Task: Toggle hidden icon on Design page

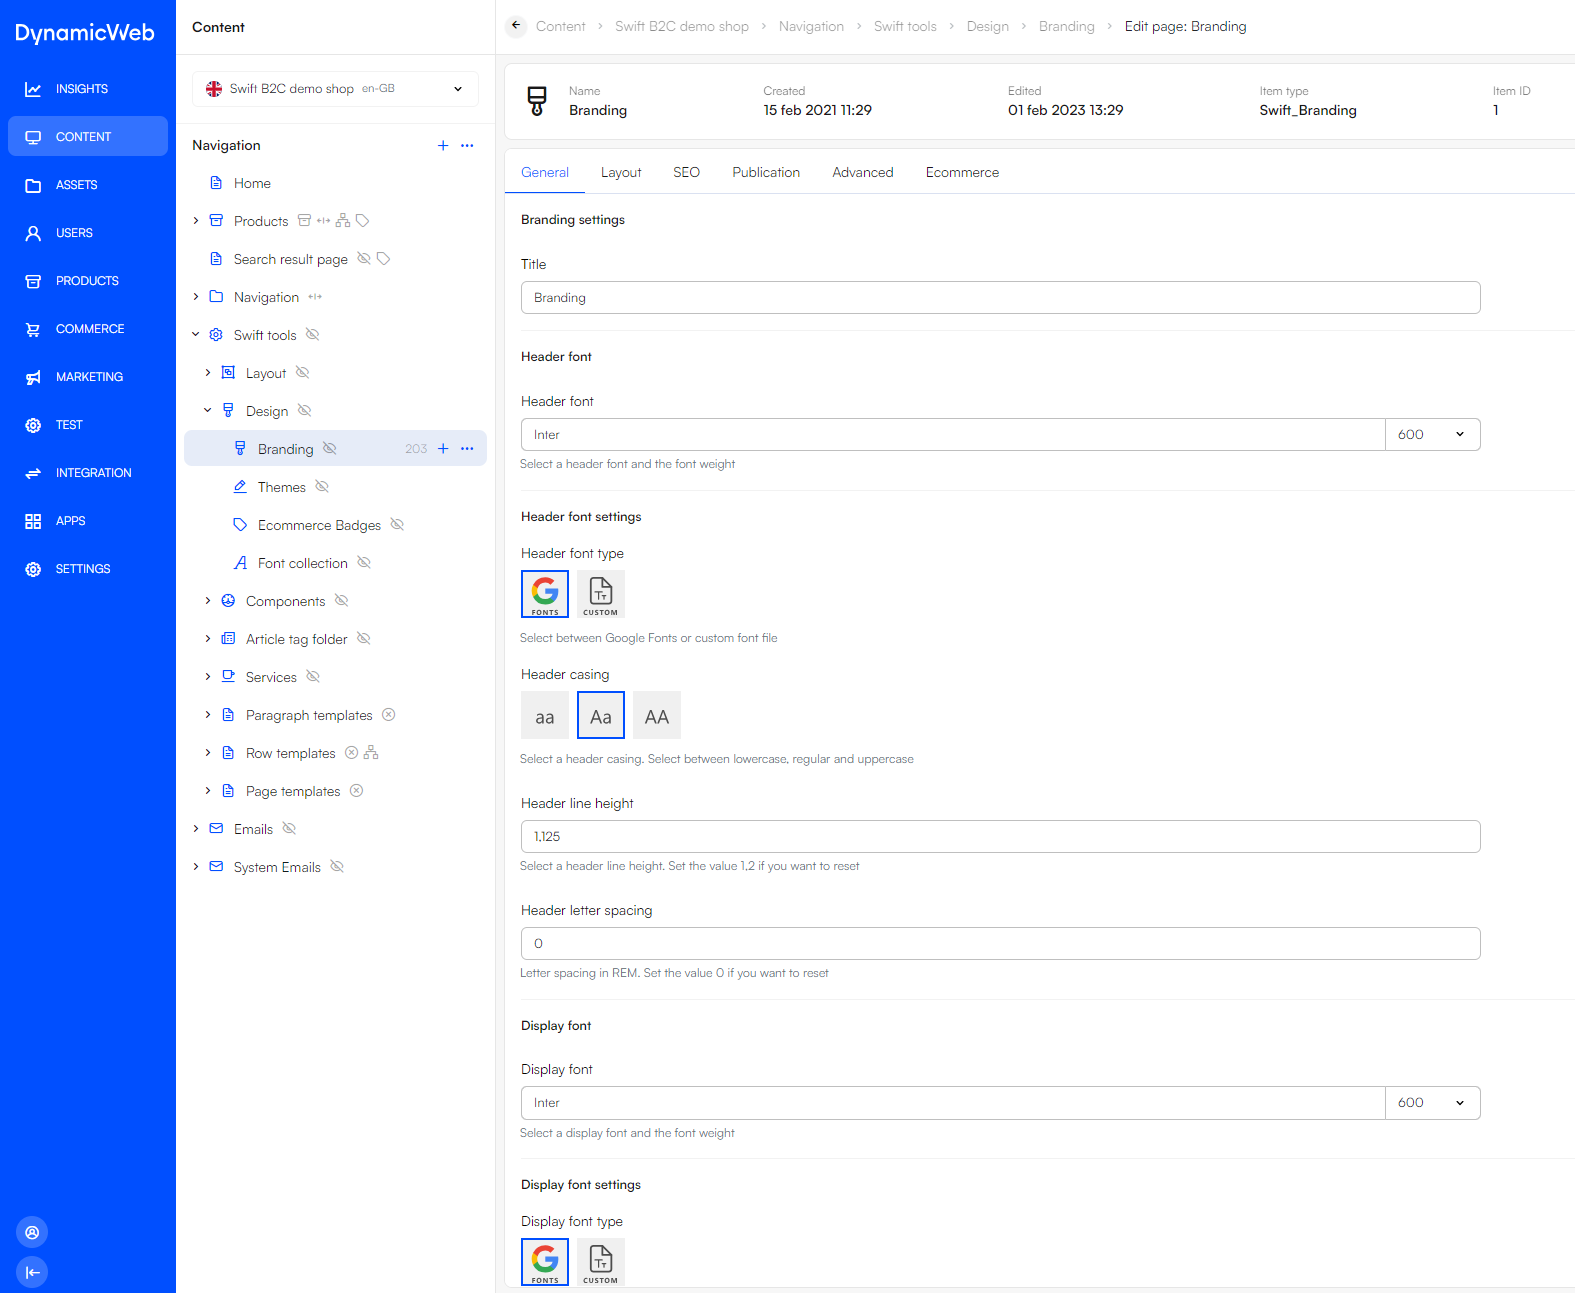Action: pos(305,411)
